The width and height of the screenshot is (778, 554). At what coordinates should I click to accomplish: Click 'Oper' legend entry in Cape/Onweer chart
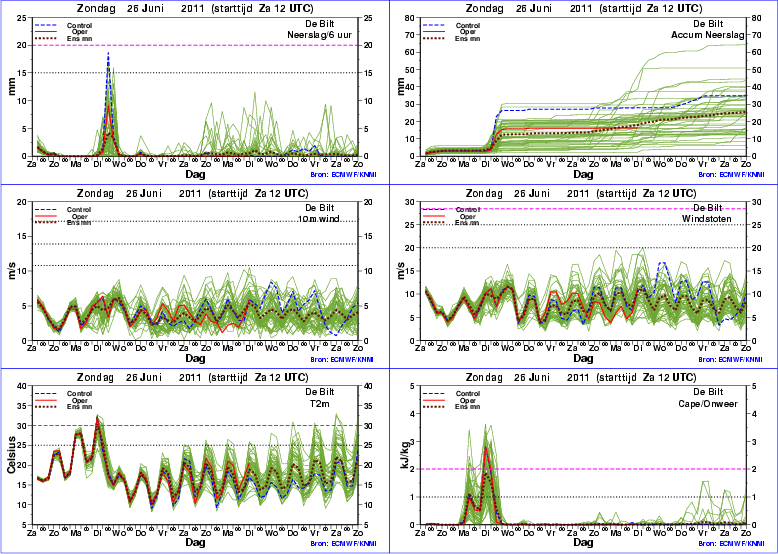[468, 401]
